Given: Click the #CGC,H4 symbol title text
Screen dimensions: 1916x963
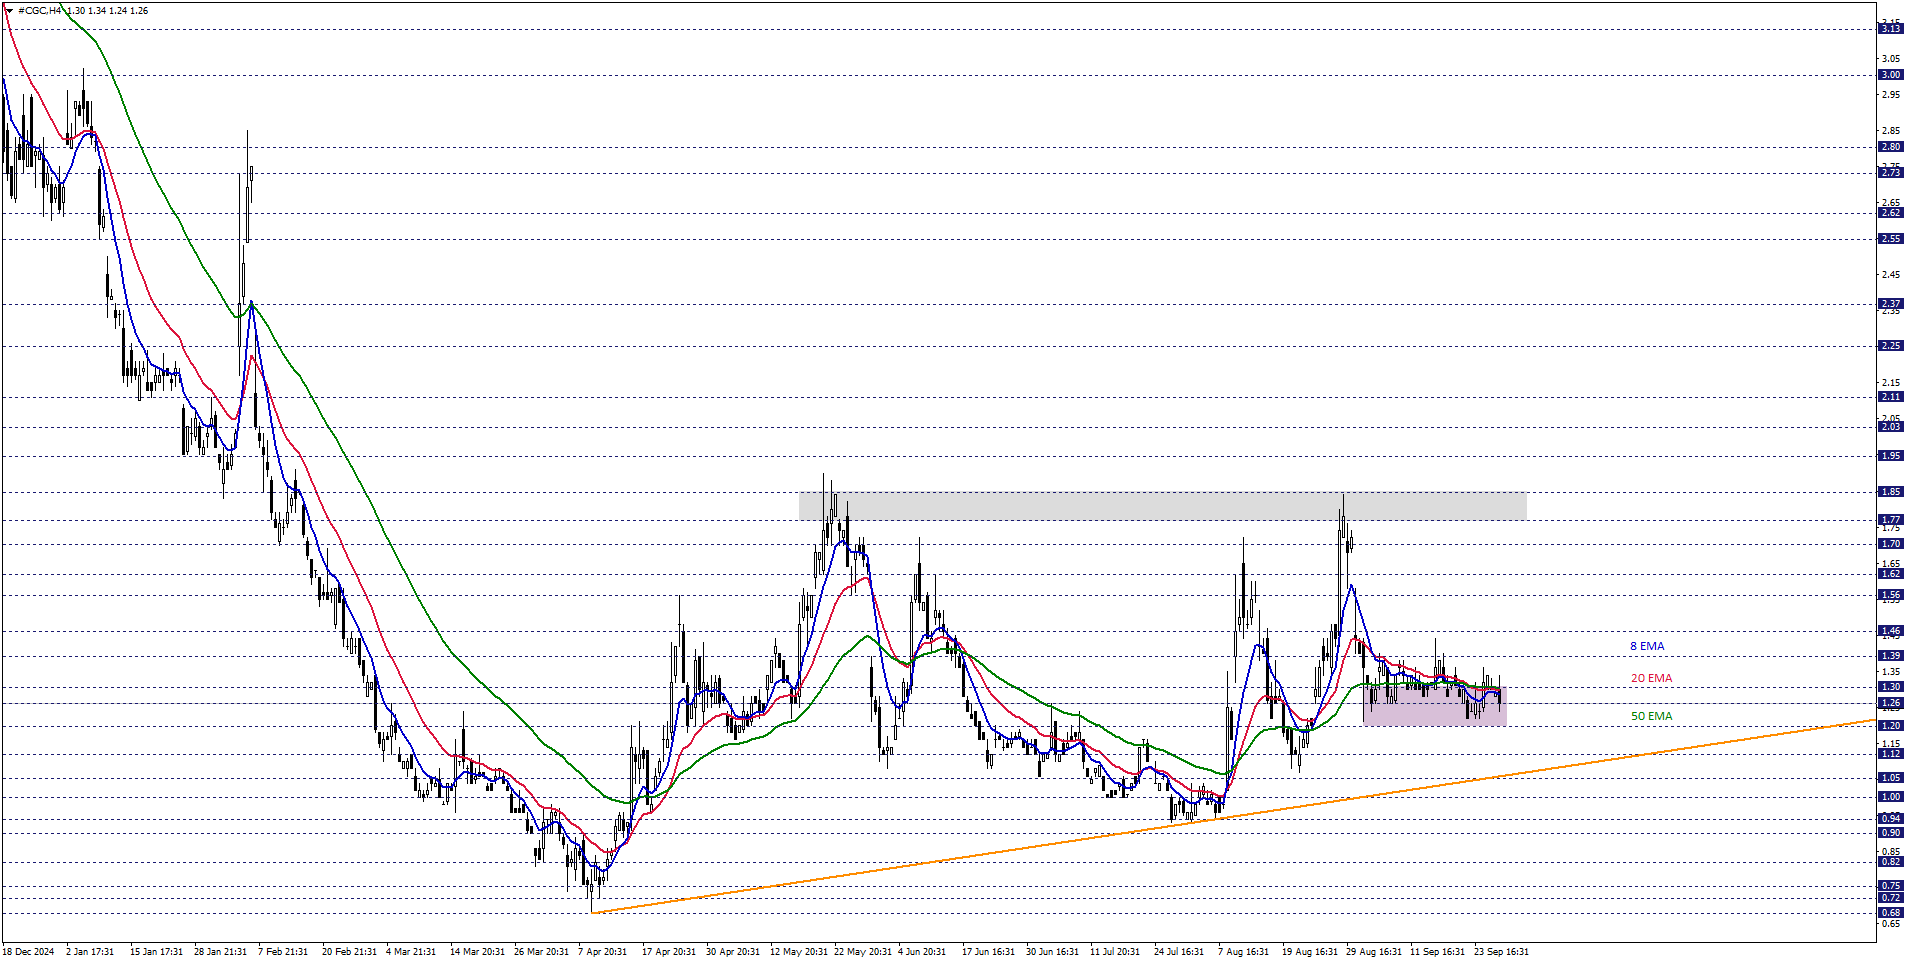Looking at the screenshot, I should (x=40, y=10).
